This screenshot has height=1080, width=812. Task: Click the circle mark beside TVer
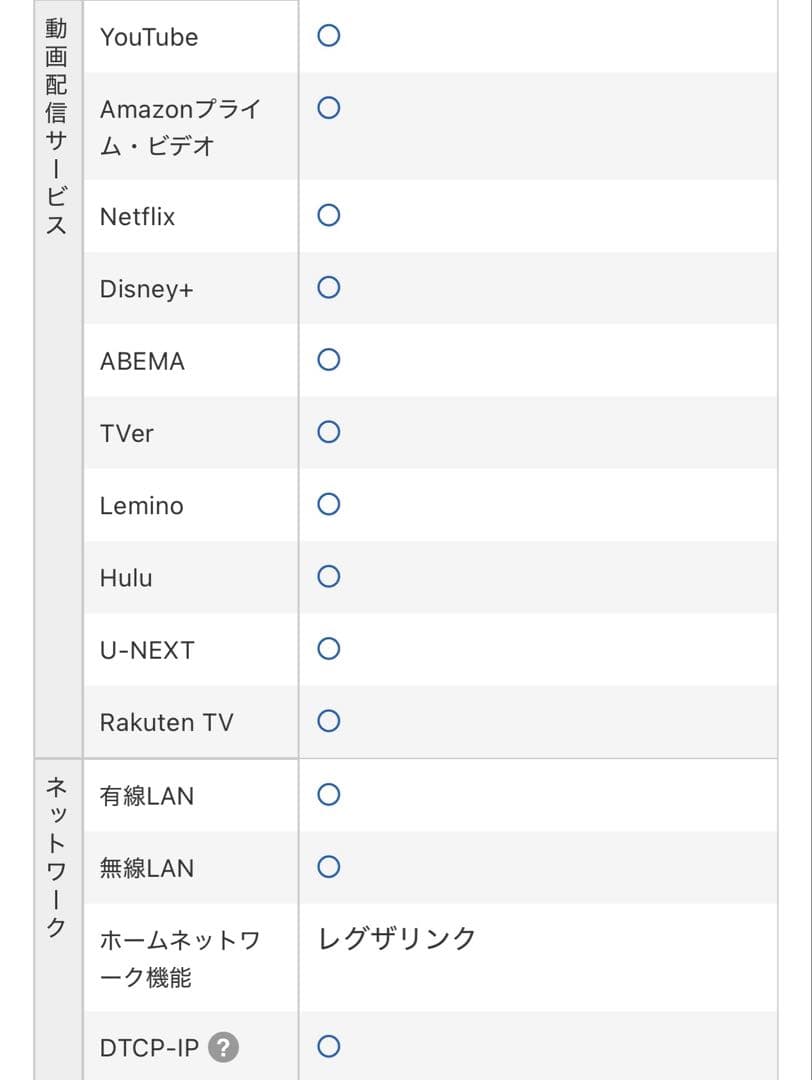328,432
